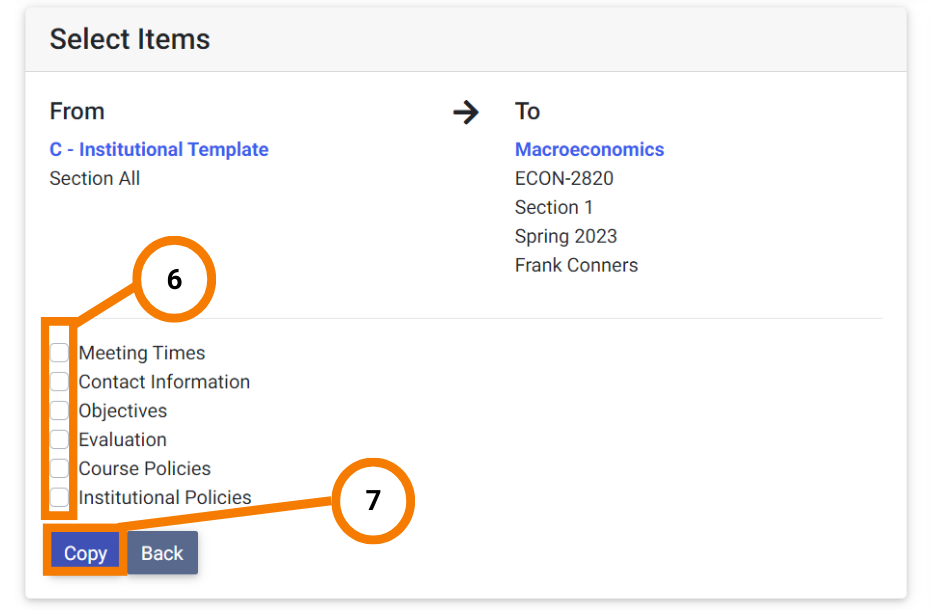This screenshot has height=610, width=945.
Task: Click the Section All text under From
Action: pos(95,178)
